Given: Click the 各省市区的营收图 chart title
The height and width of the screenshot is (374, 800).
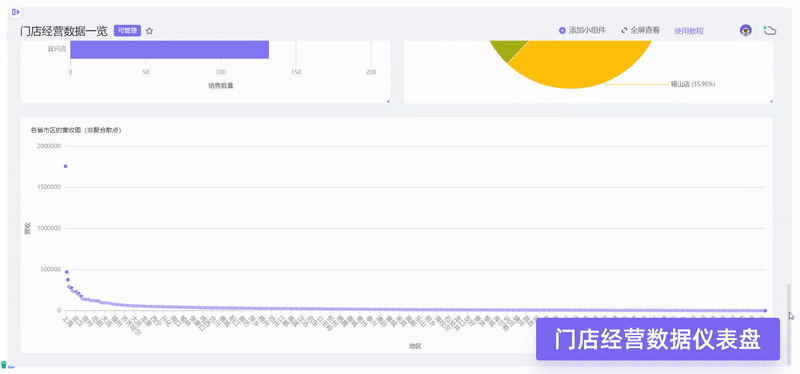Looking at the screenshot, I should coord(76,130).
